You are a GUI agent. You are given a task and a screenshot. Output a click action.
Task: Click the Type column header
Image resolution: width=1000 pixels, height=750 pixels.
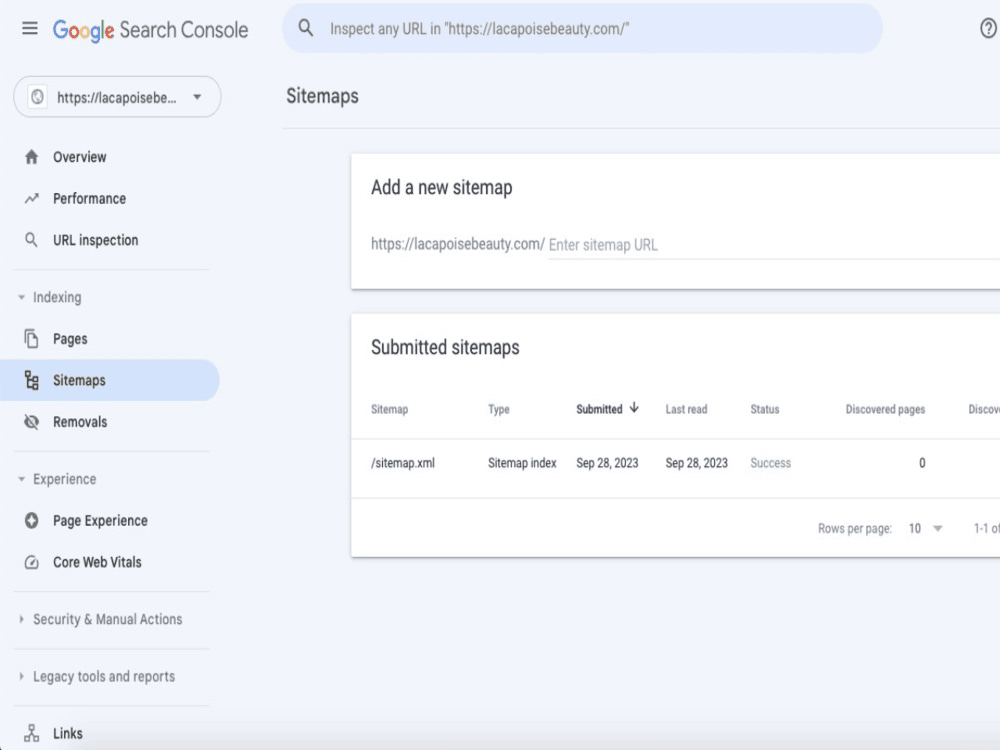[499, 409]
